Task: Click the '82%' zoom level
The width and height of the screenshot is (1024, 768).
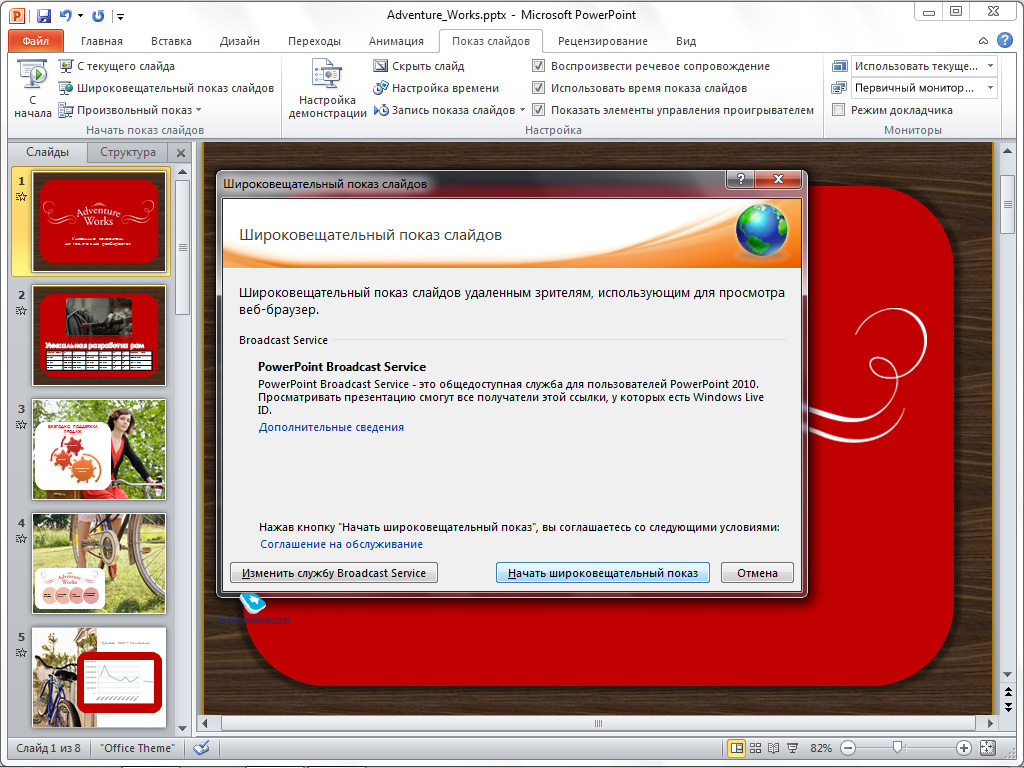Action: pyautogui.click(x=821, y=748)
